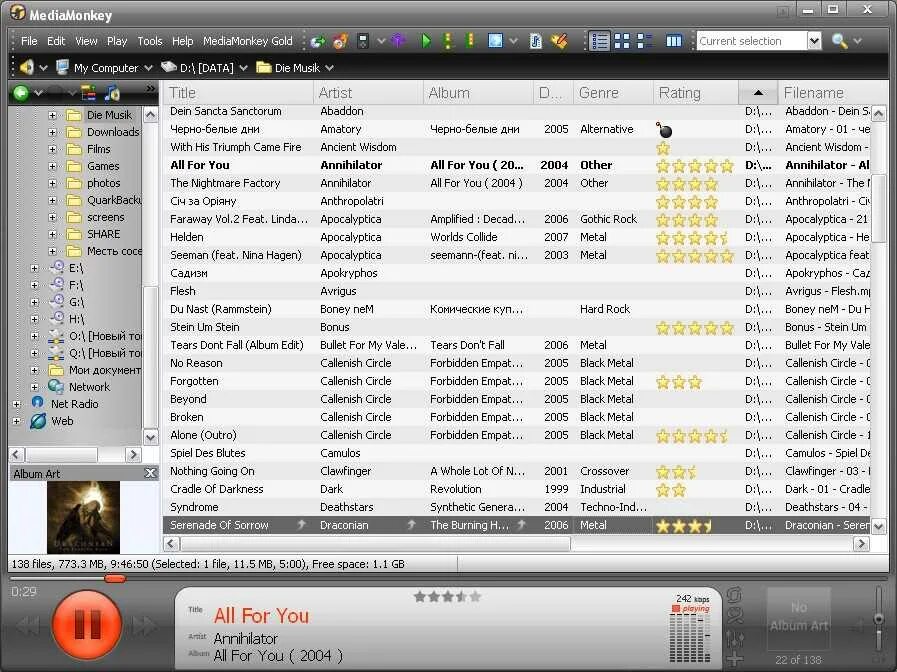897x672 pixels.
Task: Open the Tools menu
Action: 149,41
